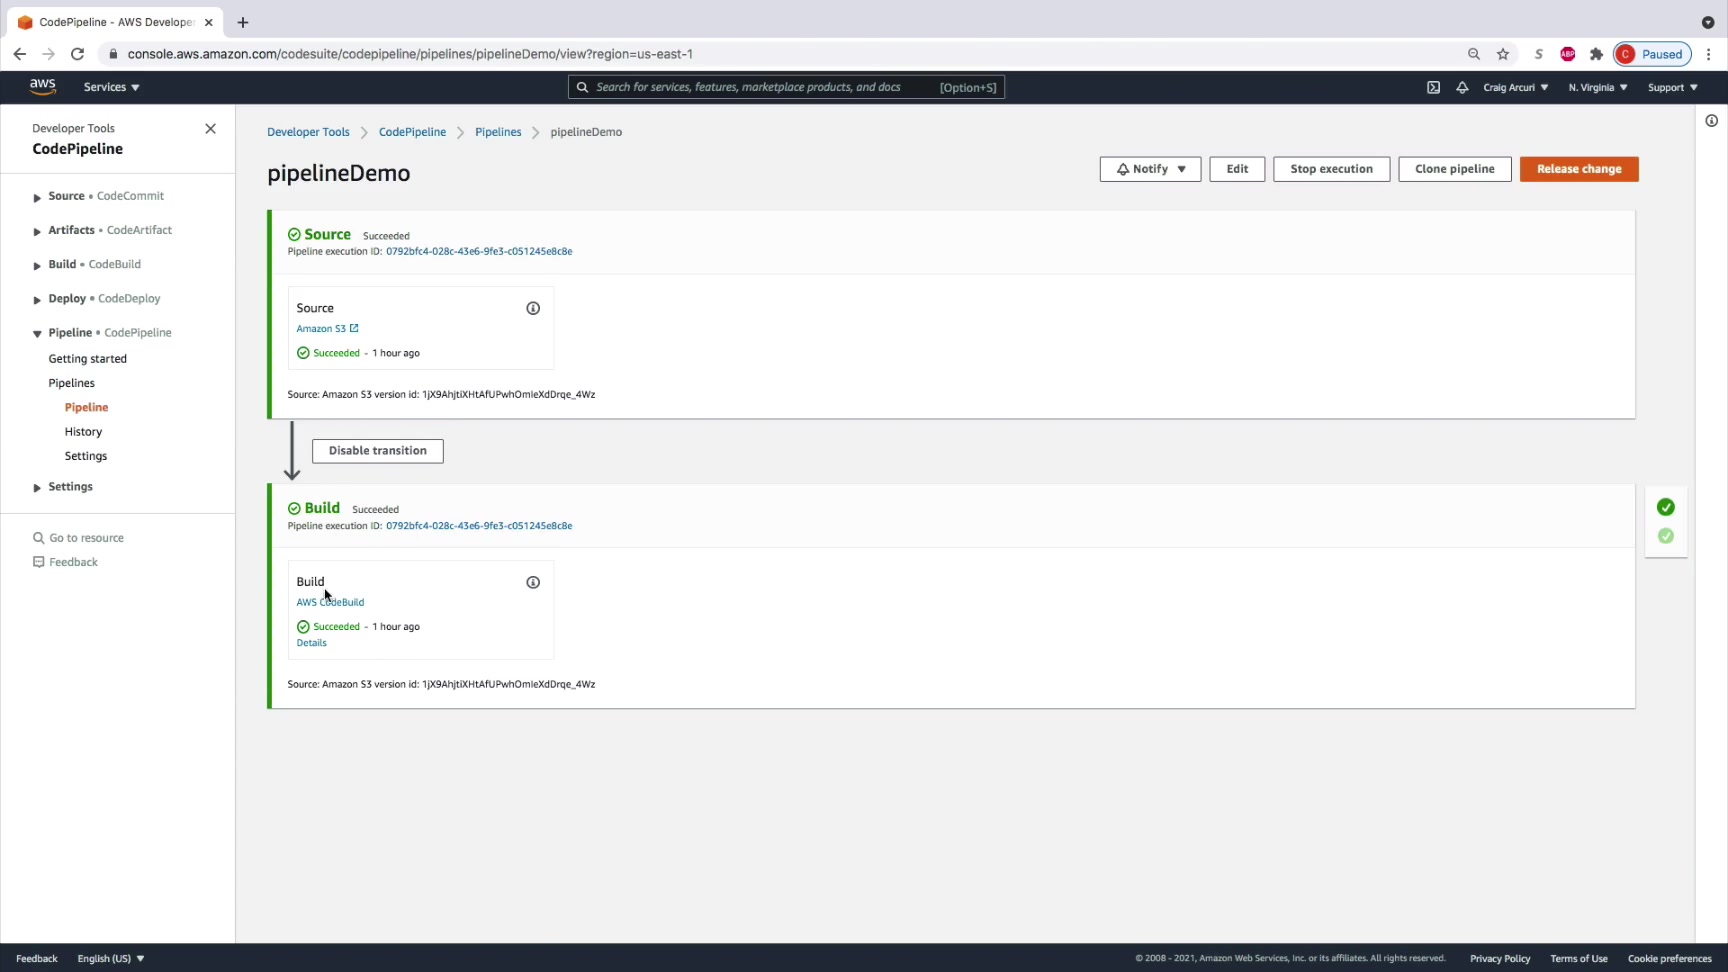The image size is (1728, 972).
Task: Change language via English (US) dropdown
Action: (111, 958)
